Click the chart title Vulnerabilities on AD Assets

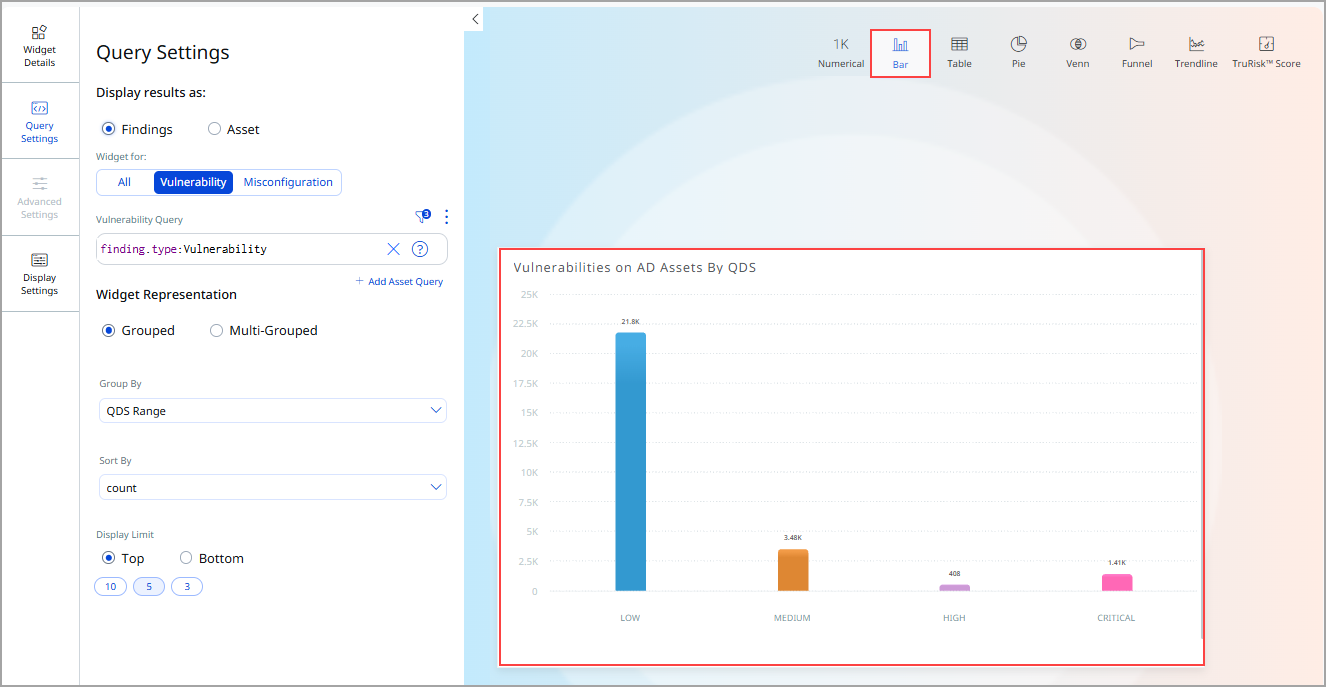click(x=635, y=268)
